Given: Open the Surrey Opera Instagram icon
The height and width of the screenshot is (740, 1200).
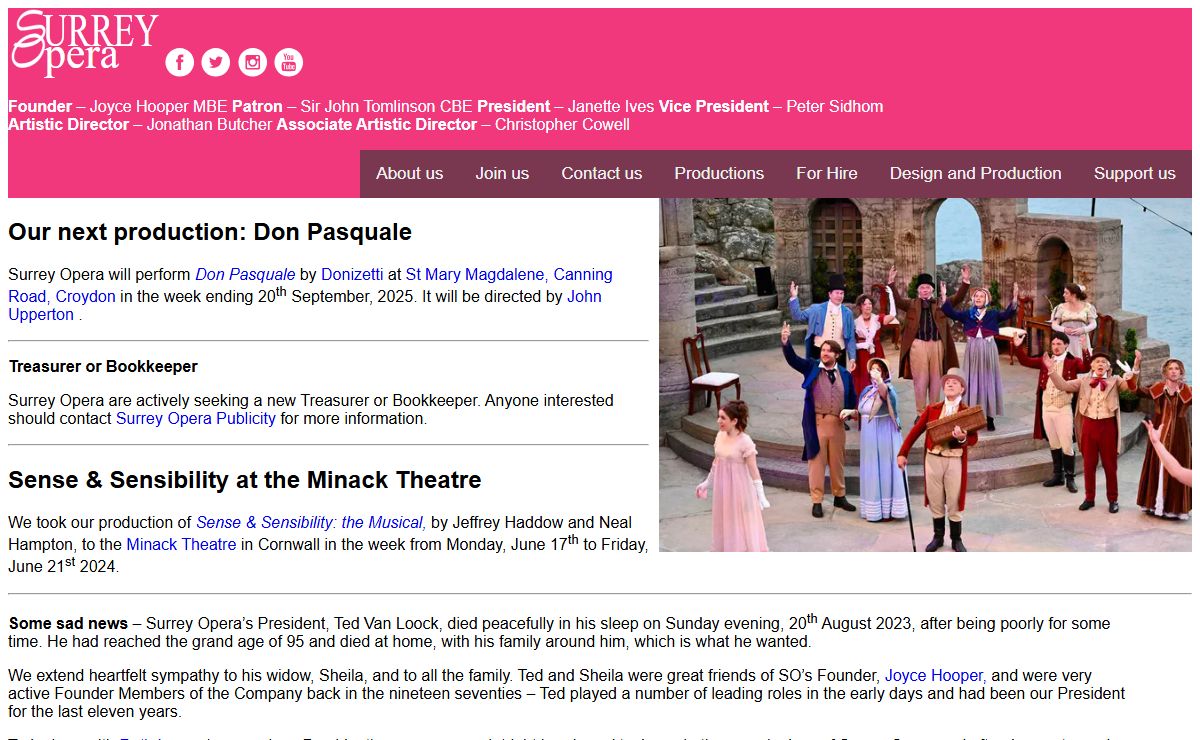Looking at the screenshot, I should tap(252, 62).
